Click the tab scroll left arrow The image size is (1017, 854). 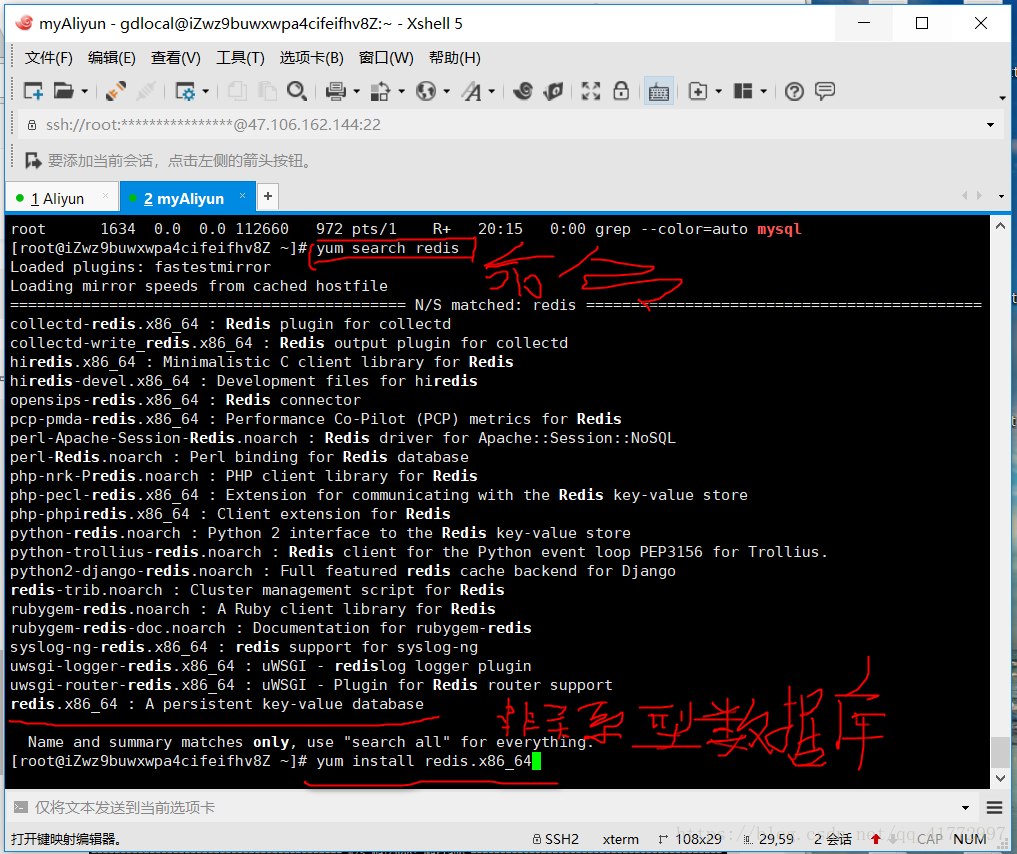pos(964,195)
